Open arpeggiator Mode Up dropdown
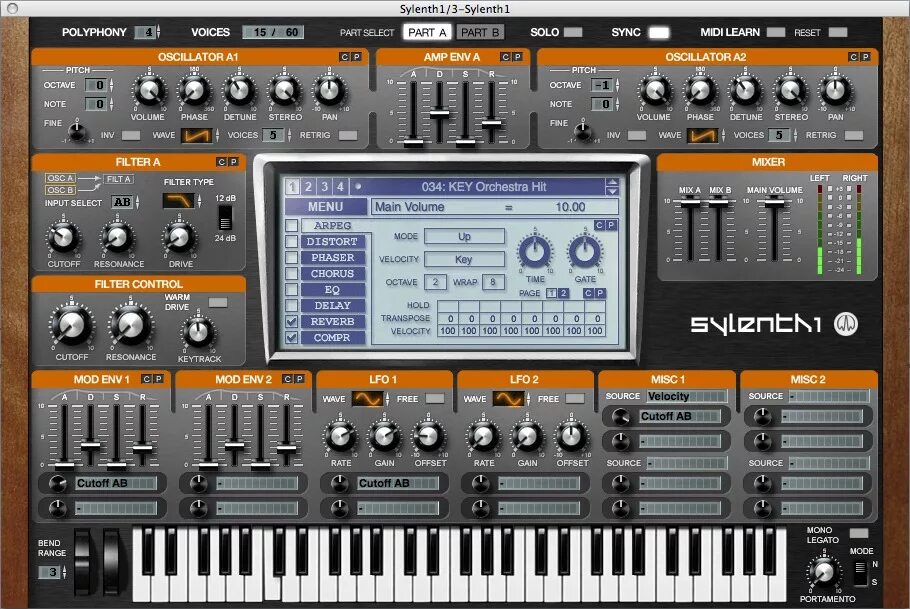 464,236
